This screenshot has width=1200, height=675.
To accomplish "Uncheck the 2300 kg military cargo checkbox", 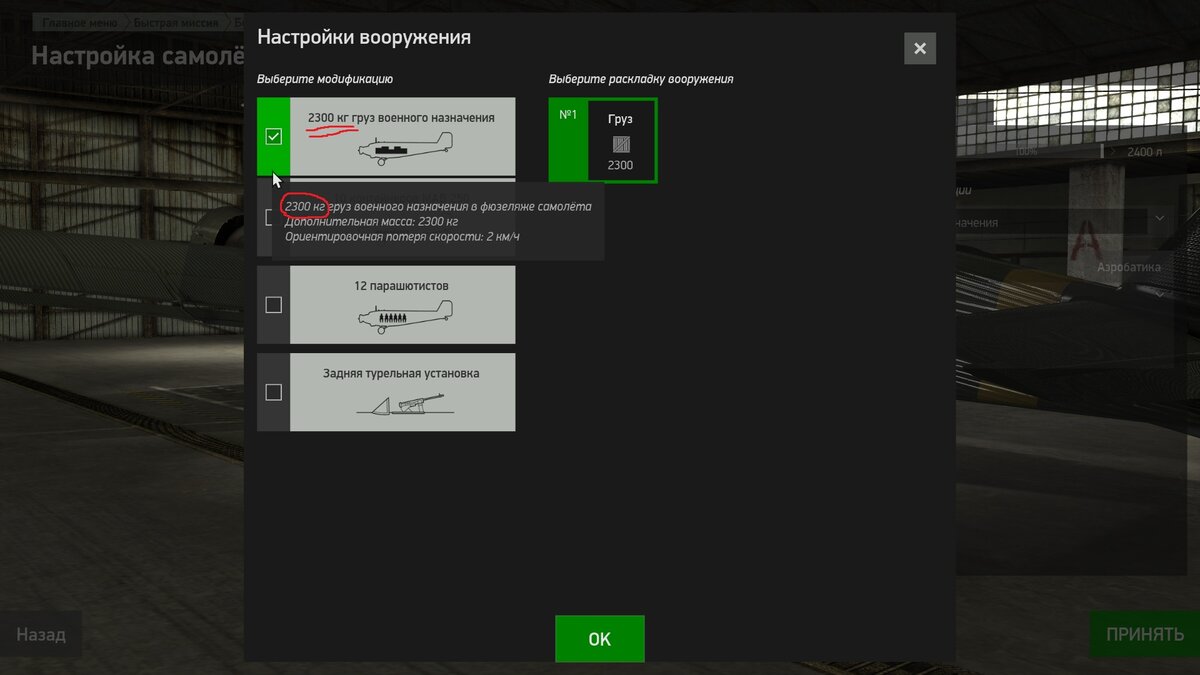I will [x=273, y=137].
